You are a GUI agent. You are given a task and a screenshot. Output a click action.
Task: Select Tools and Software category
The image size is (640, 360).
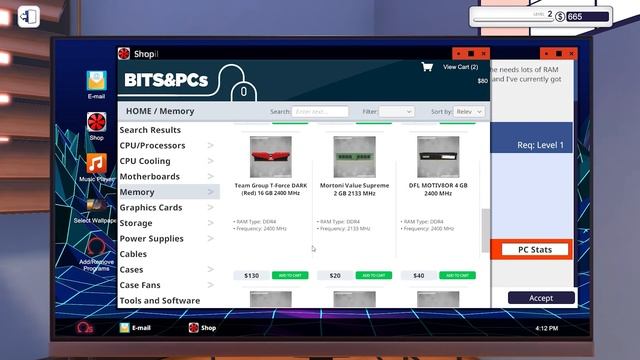160,300
